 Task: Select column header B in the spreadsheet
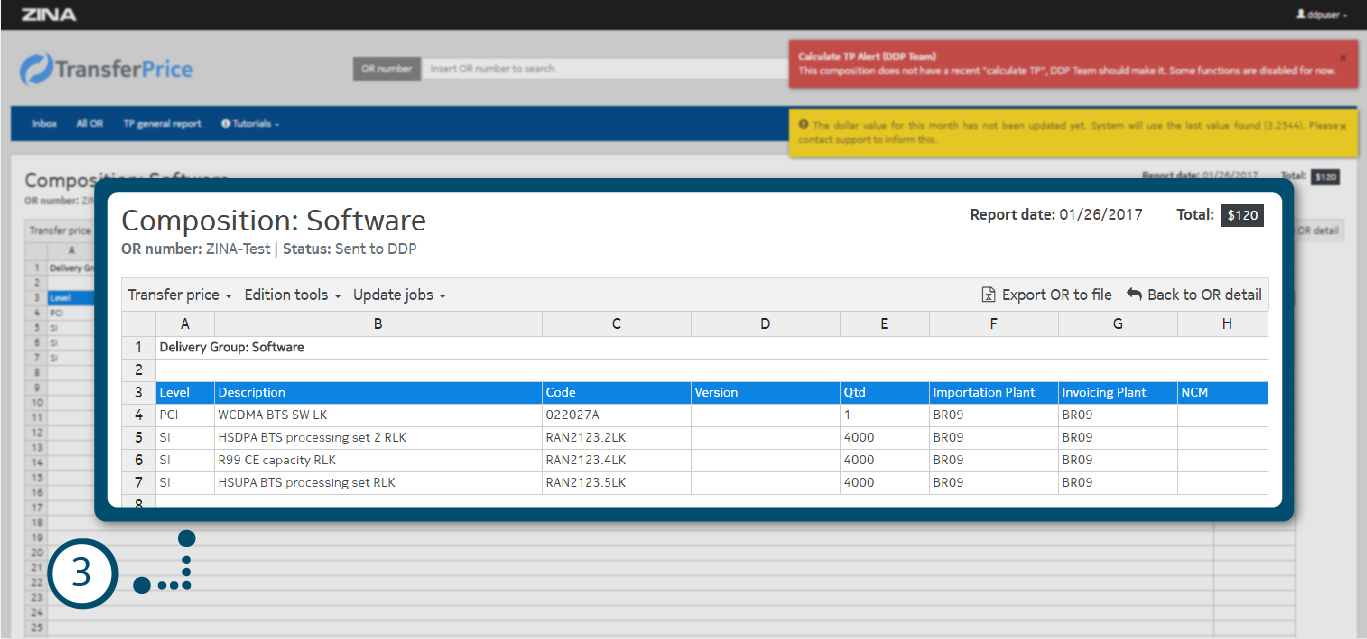click(377, 324)
